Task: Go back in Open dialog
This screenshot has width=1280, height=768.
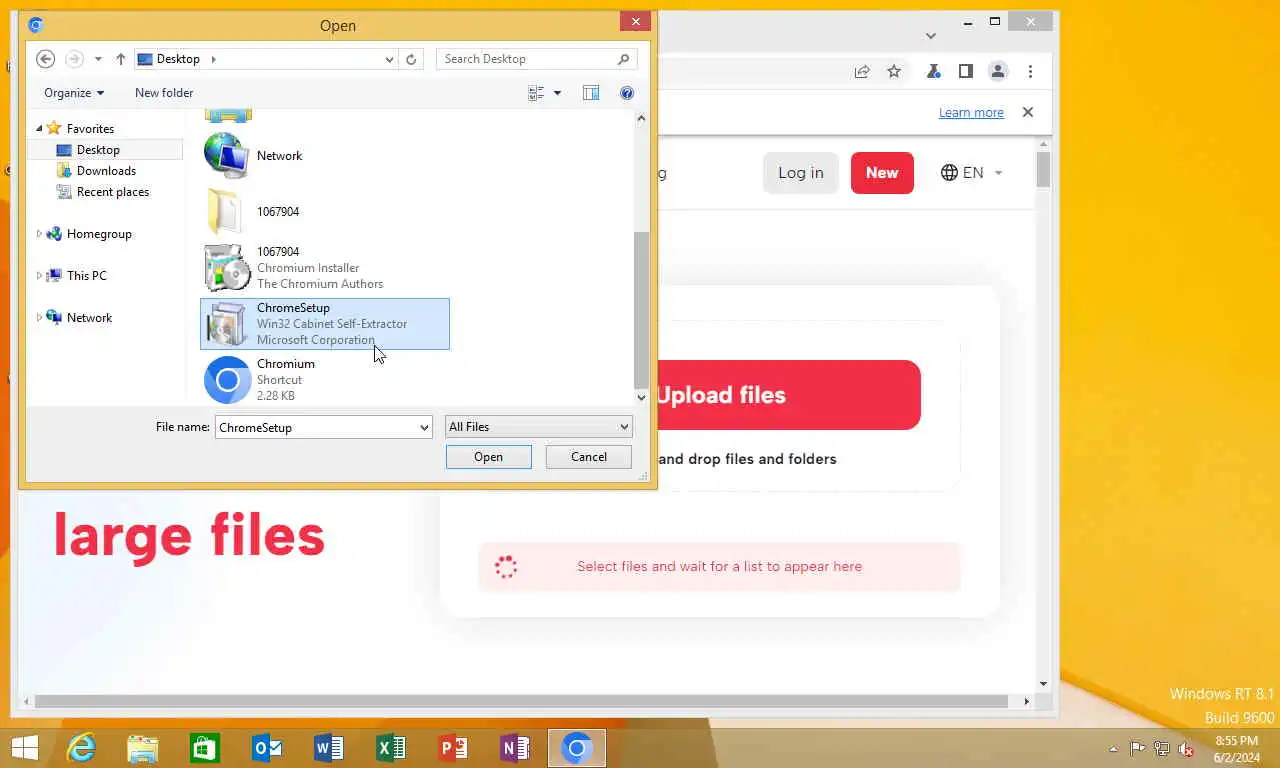Action: coord(45,59)
